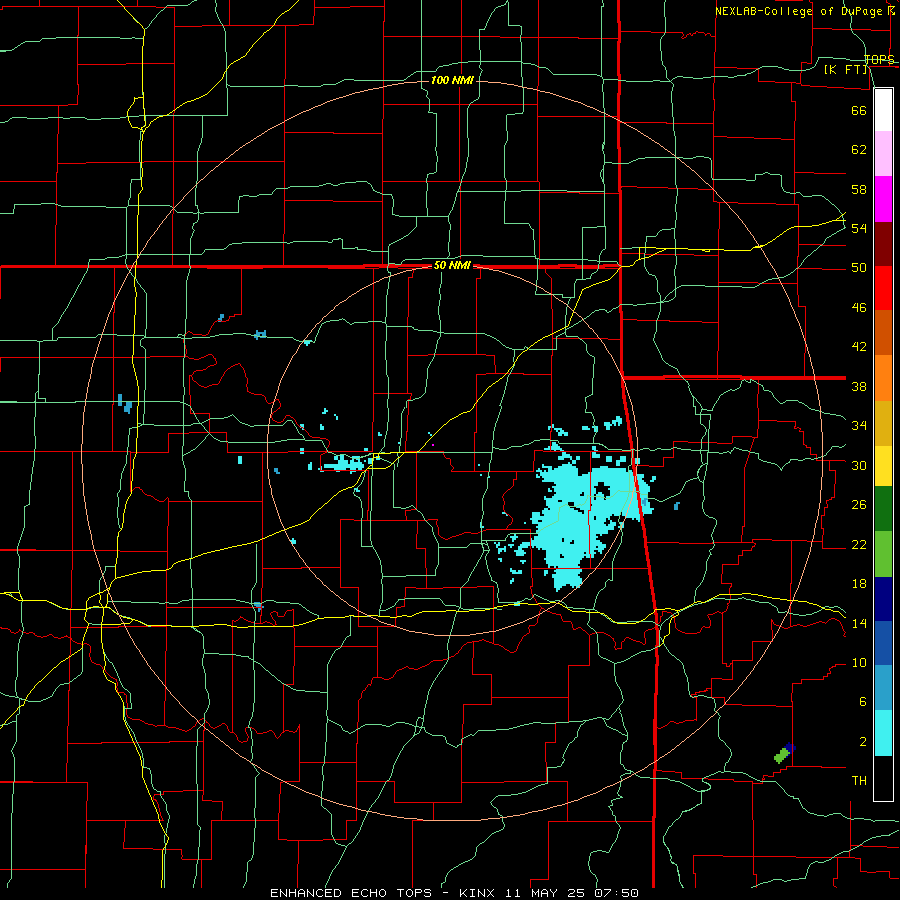The image size is (900, 900).
Task: Select the dark red legend swatch
Action: (883, 244)
